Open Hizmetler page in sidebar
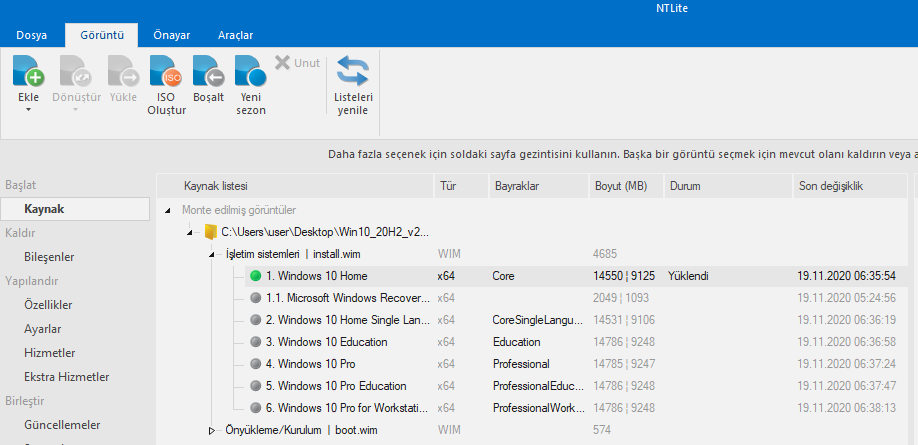This screenshot has height=445, width=918. pos(50,353)
